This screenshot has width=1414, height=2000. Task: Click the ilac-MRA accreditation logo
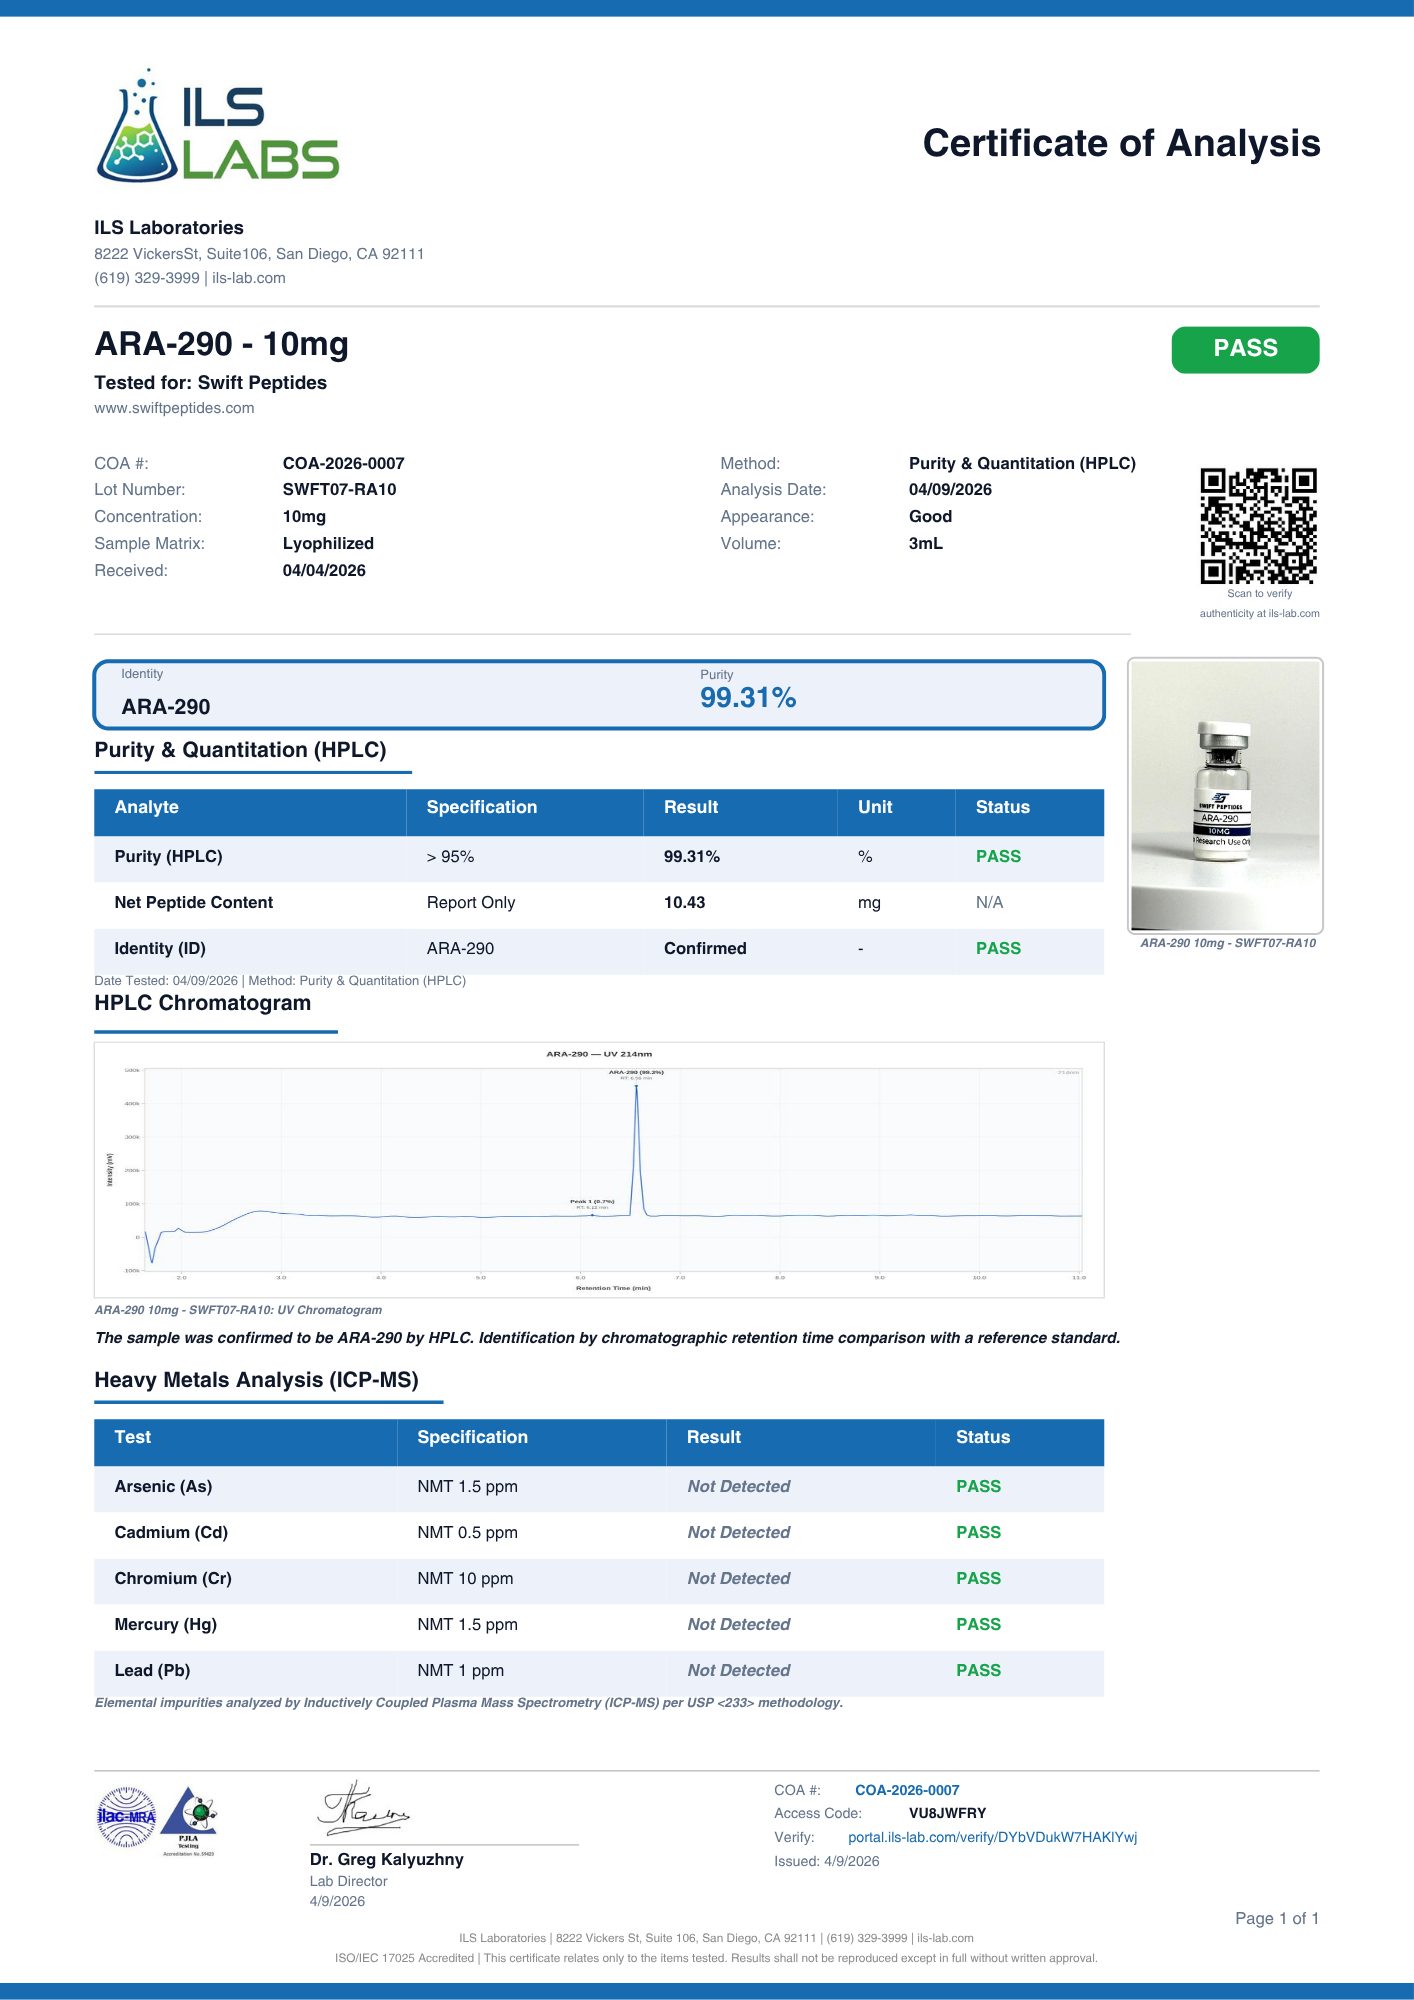tap(126, 1816)
